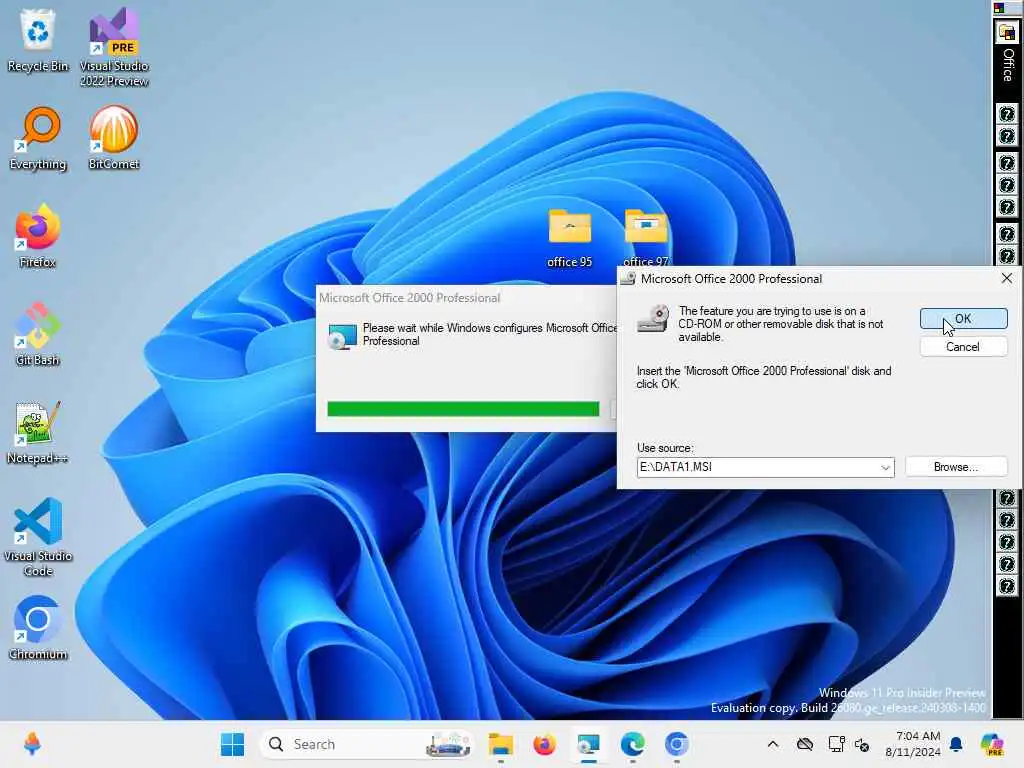Select the office 95 folder
The height and width of the screenshot is (768, 1024).
569,238
